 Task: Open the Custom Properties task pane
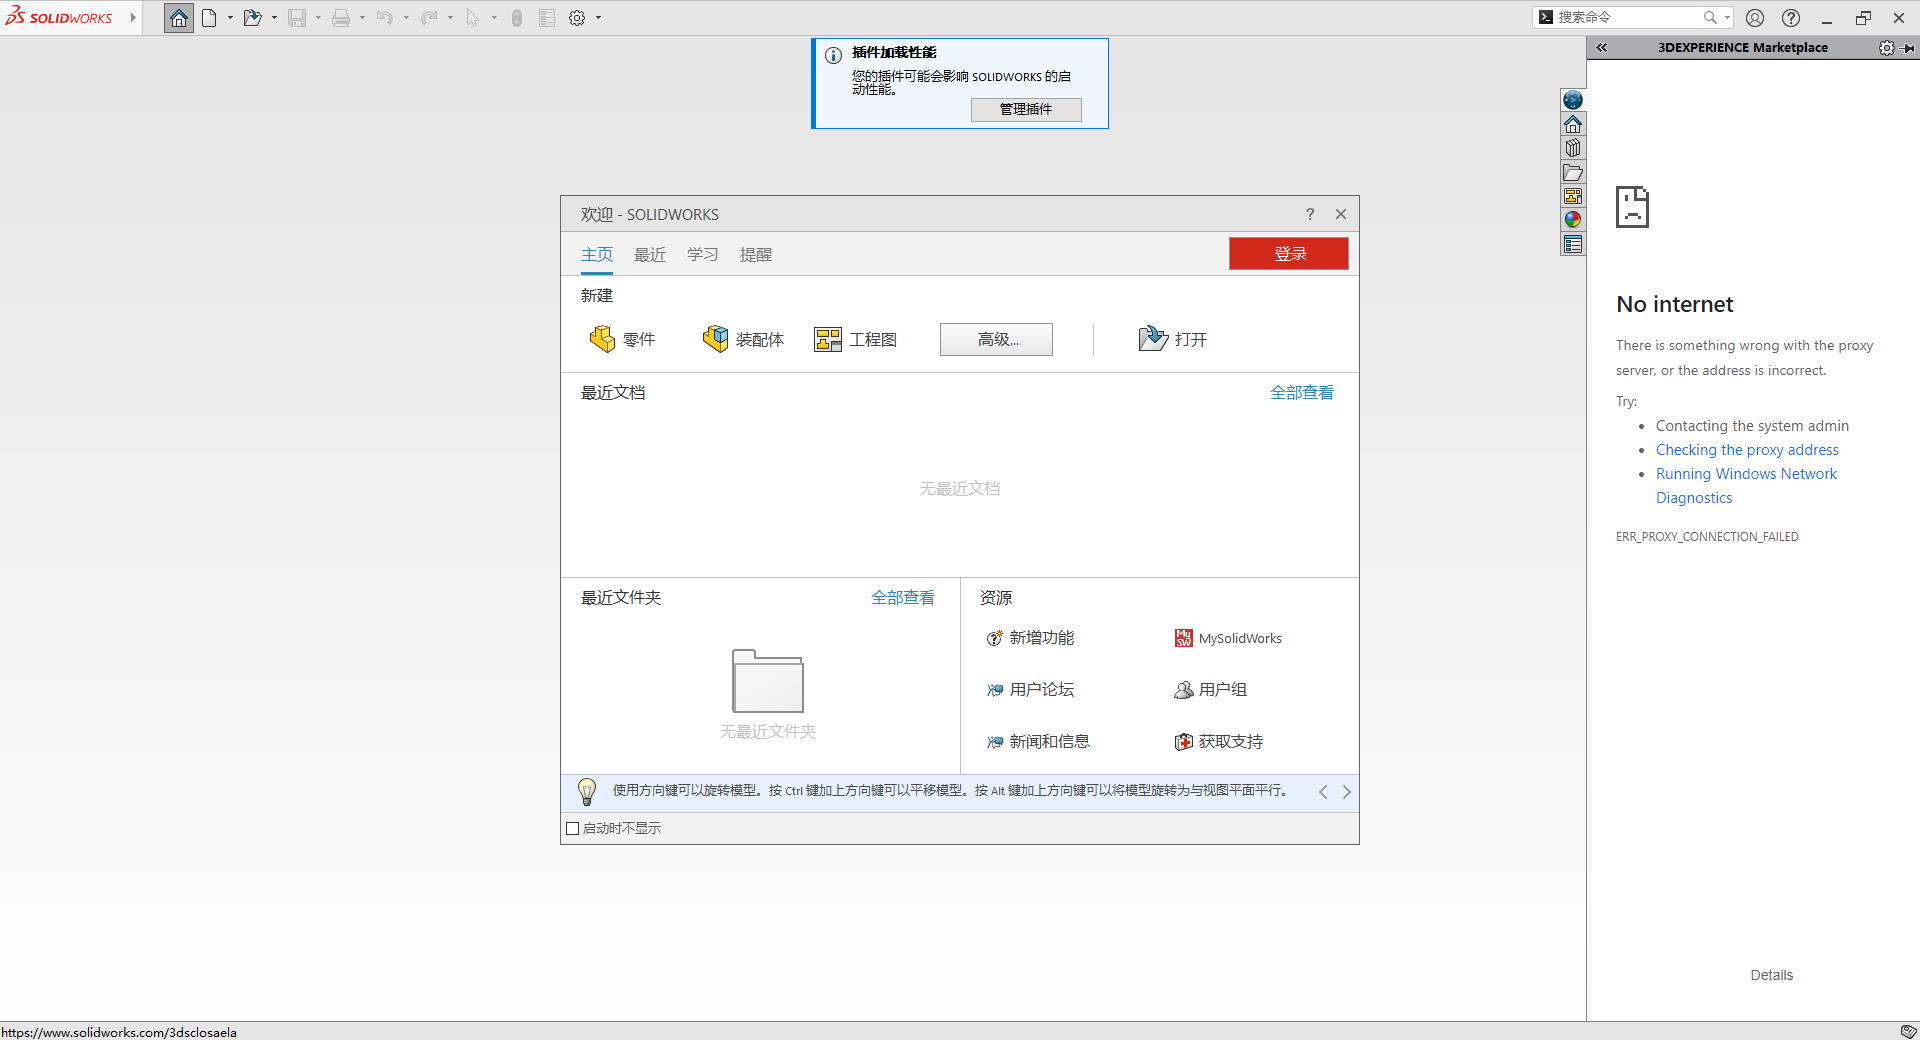1573,244
